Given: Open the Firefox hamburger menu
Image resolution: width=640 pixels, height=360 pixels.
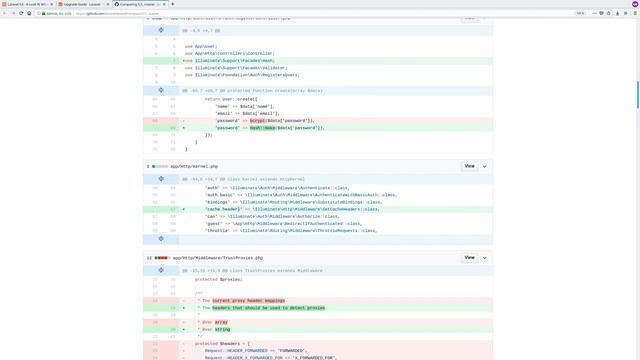Looking at the screenshot, I should (635, 13).
